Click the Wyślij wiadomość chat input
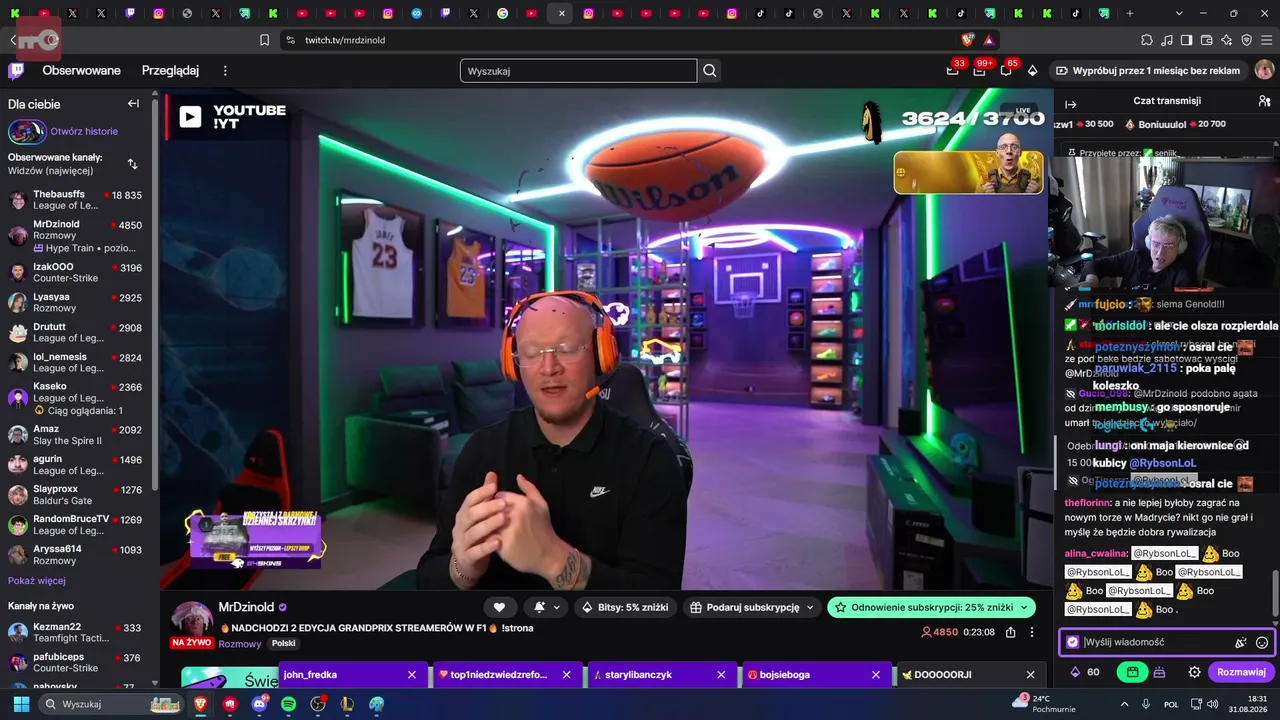Viewport: 1280px width, 720px height. pyautogui.click(x=1157, y=642)
